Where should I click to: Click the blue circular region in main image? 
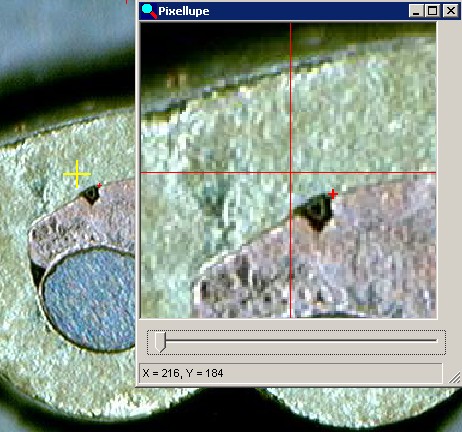pos(90,299)
